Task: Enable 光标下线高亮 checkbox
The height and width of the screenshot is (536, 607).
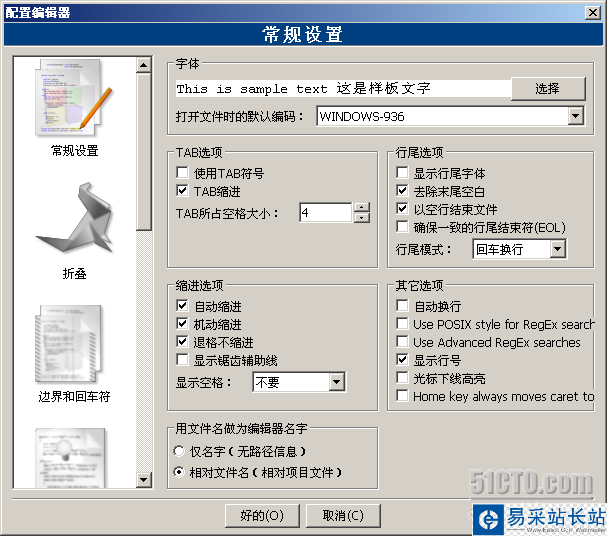Action: coord(402,377)
